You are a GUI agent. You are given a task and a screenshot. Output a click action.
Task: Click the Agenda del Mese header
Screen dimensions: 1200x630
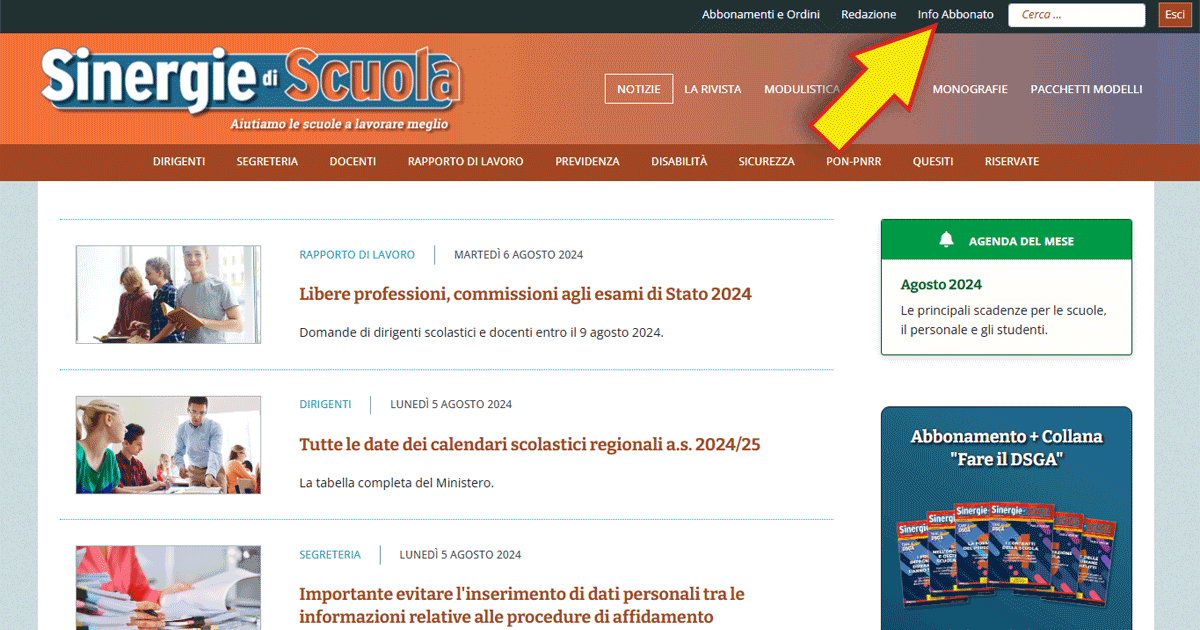pyautogui.click(x=1006, y=241)
